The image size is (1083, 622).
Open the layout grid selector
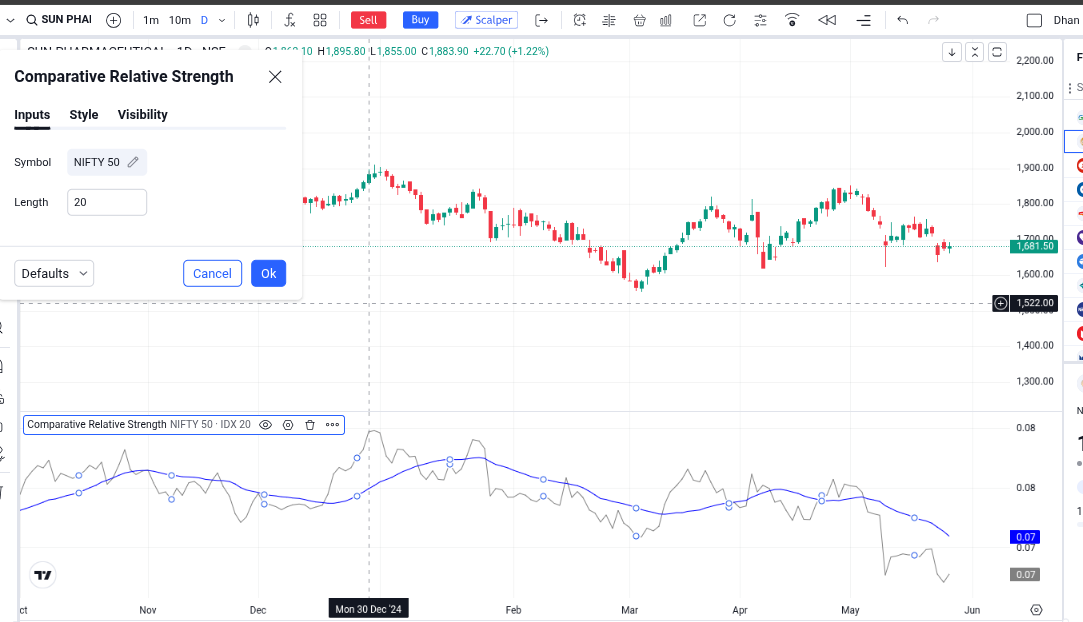coord(320,21)
